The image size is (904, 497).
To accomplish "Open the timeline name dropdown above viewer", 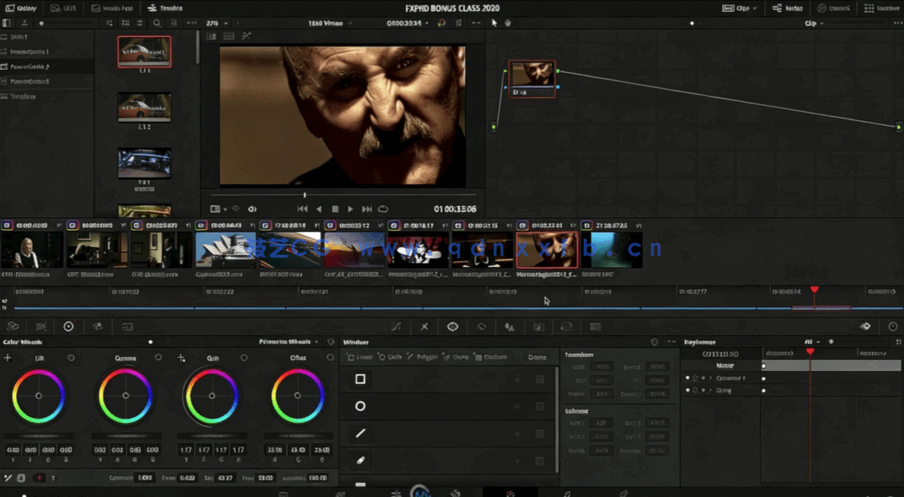I will coord(330,23).
